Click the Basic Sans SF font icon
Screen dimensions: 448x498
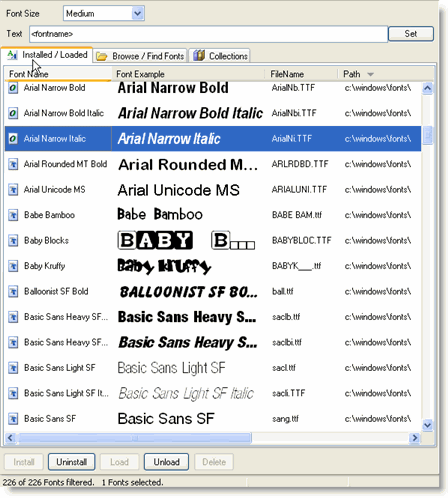pos(13,419)
